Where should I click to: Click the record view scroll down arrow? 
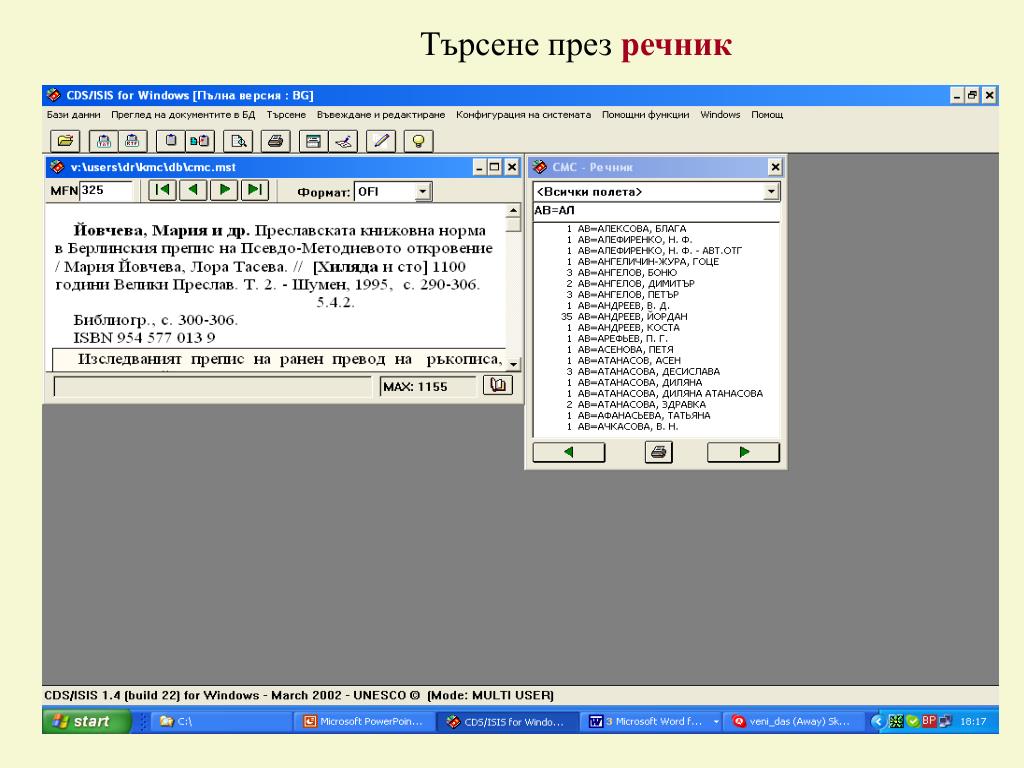[513, 364]
